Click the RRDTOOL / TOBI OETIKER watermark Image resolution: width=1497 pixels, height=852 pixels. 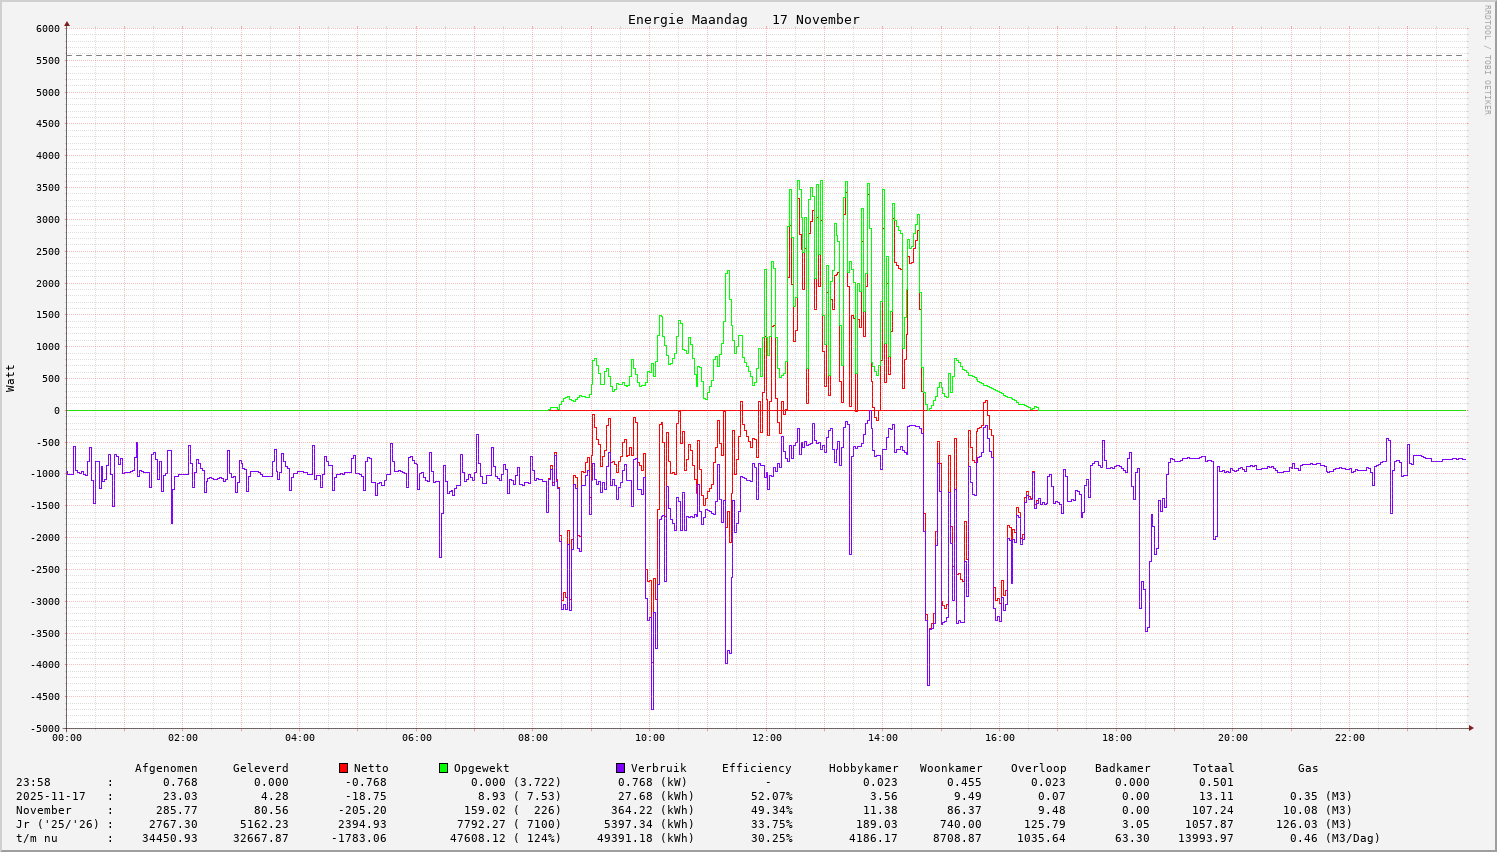click(x=1486, y=59)
